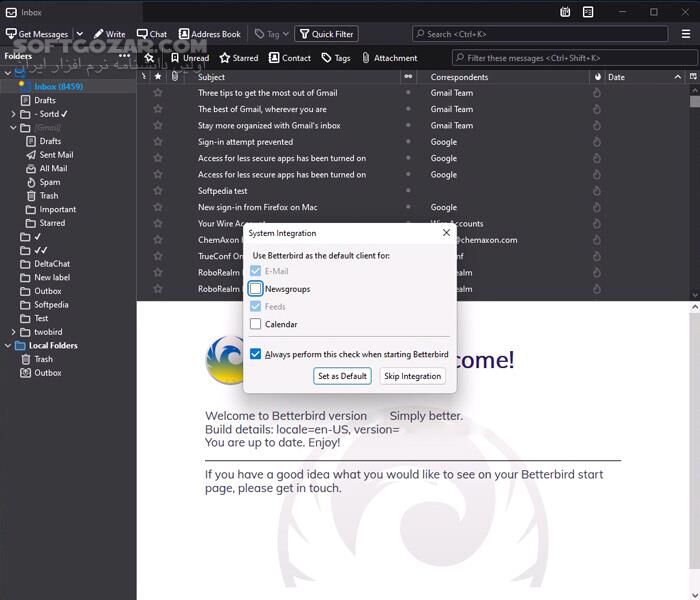Open the Address Book
Viewport: 700px width, 600px height.
pos(210,34)
